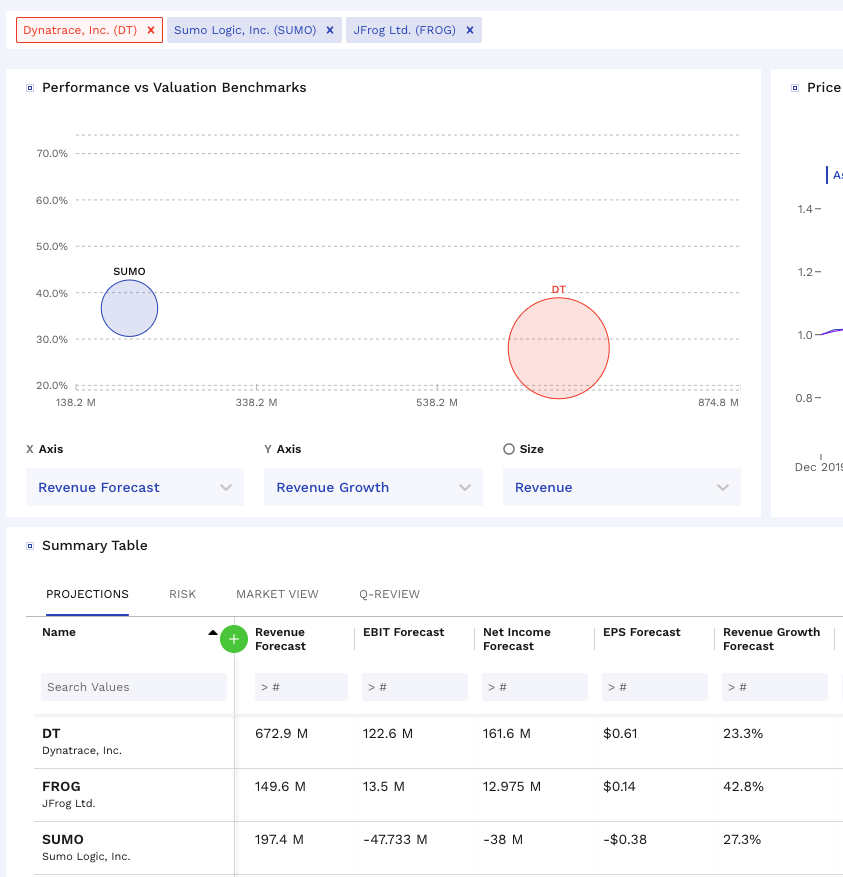Switch to the MARKET VIEW tab
Screen dimensions: 843x877
click(277, 594)
